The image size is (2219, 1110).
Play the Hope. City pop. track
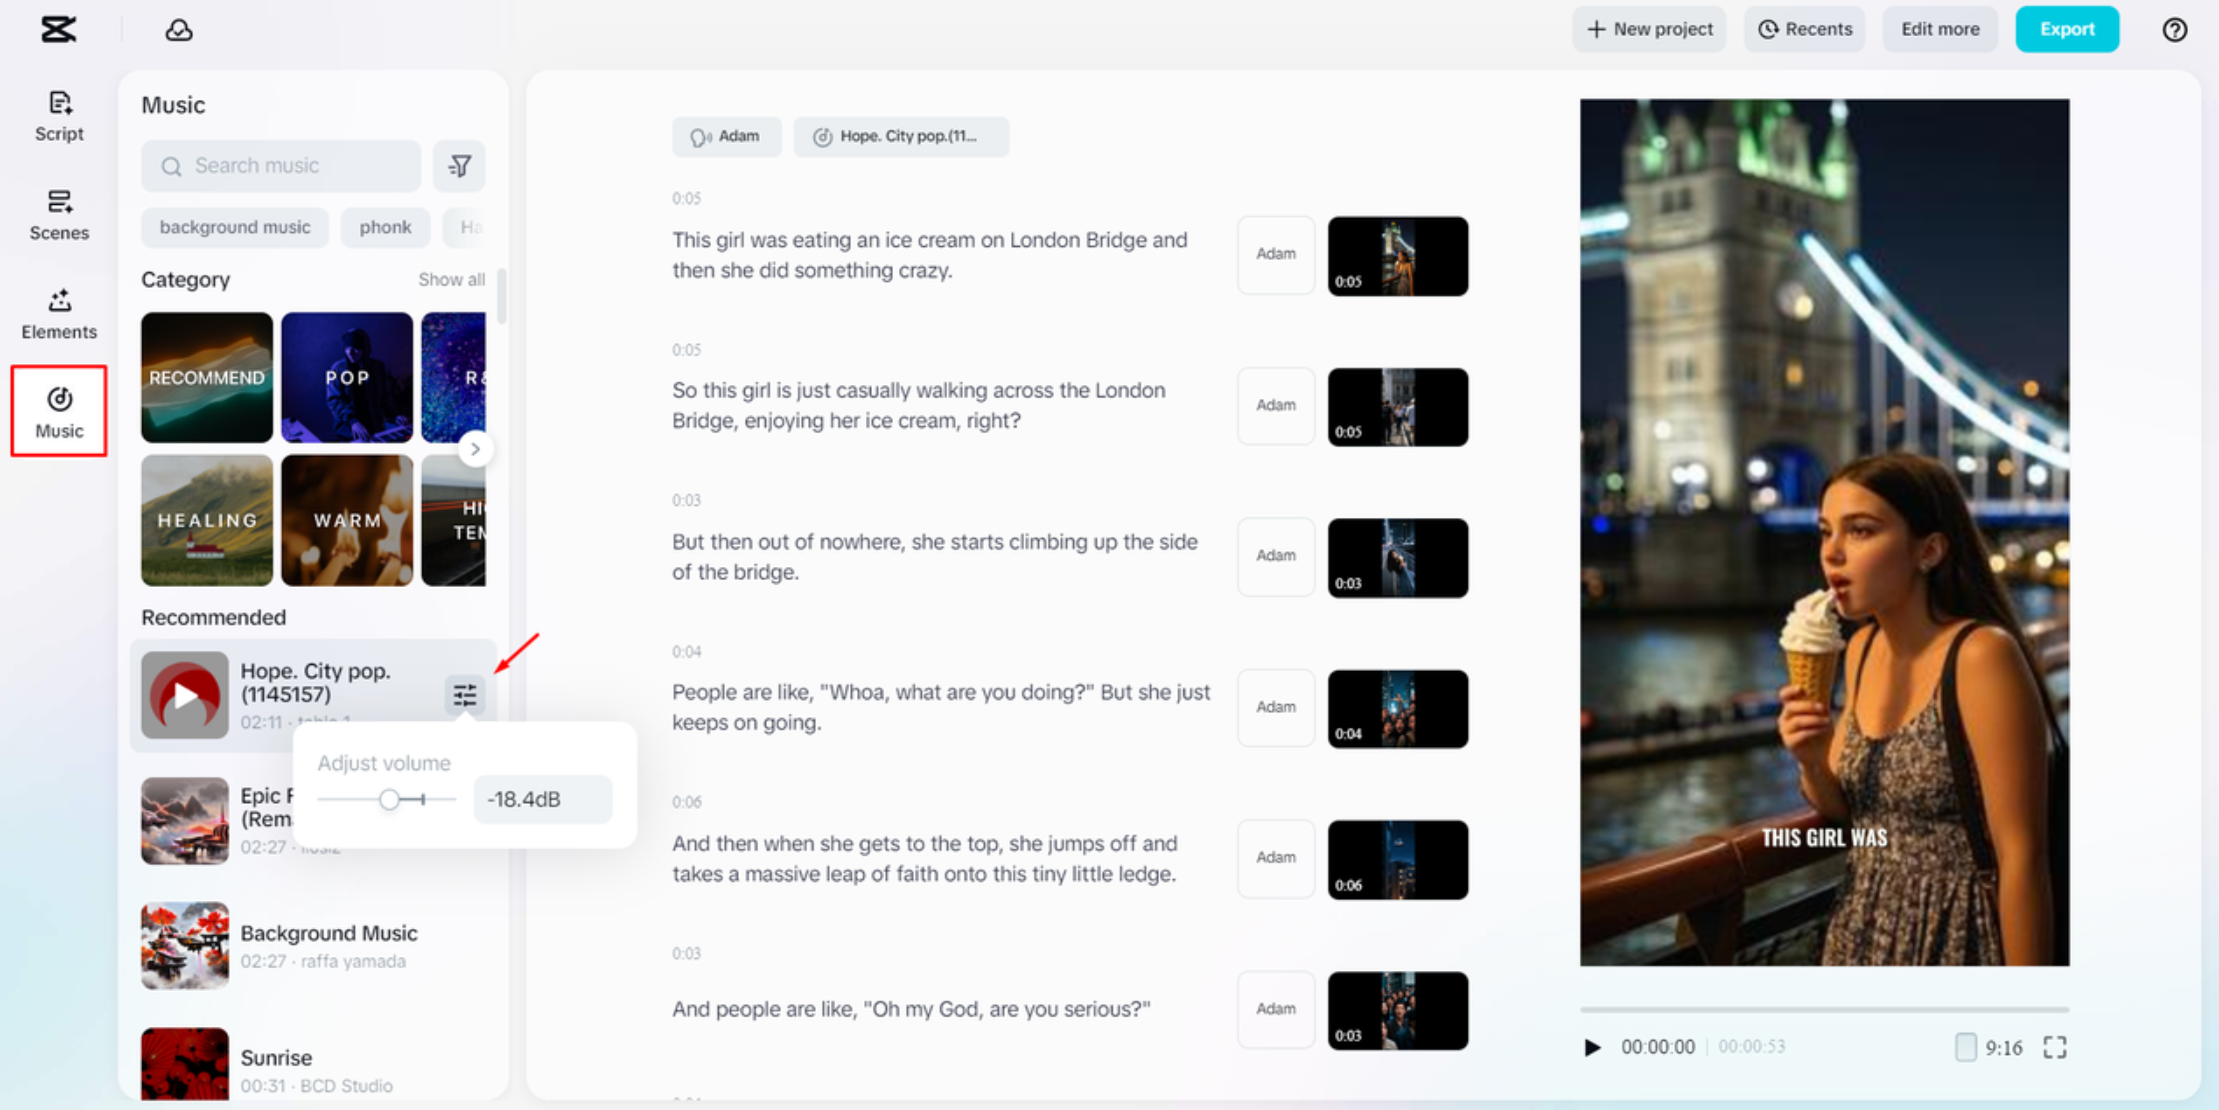[185, 695]
